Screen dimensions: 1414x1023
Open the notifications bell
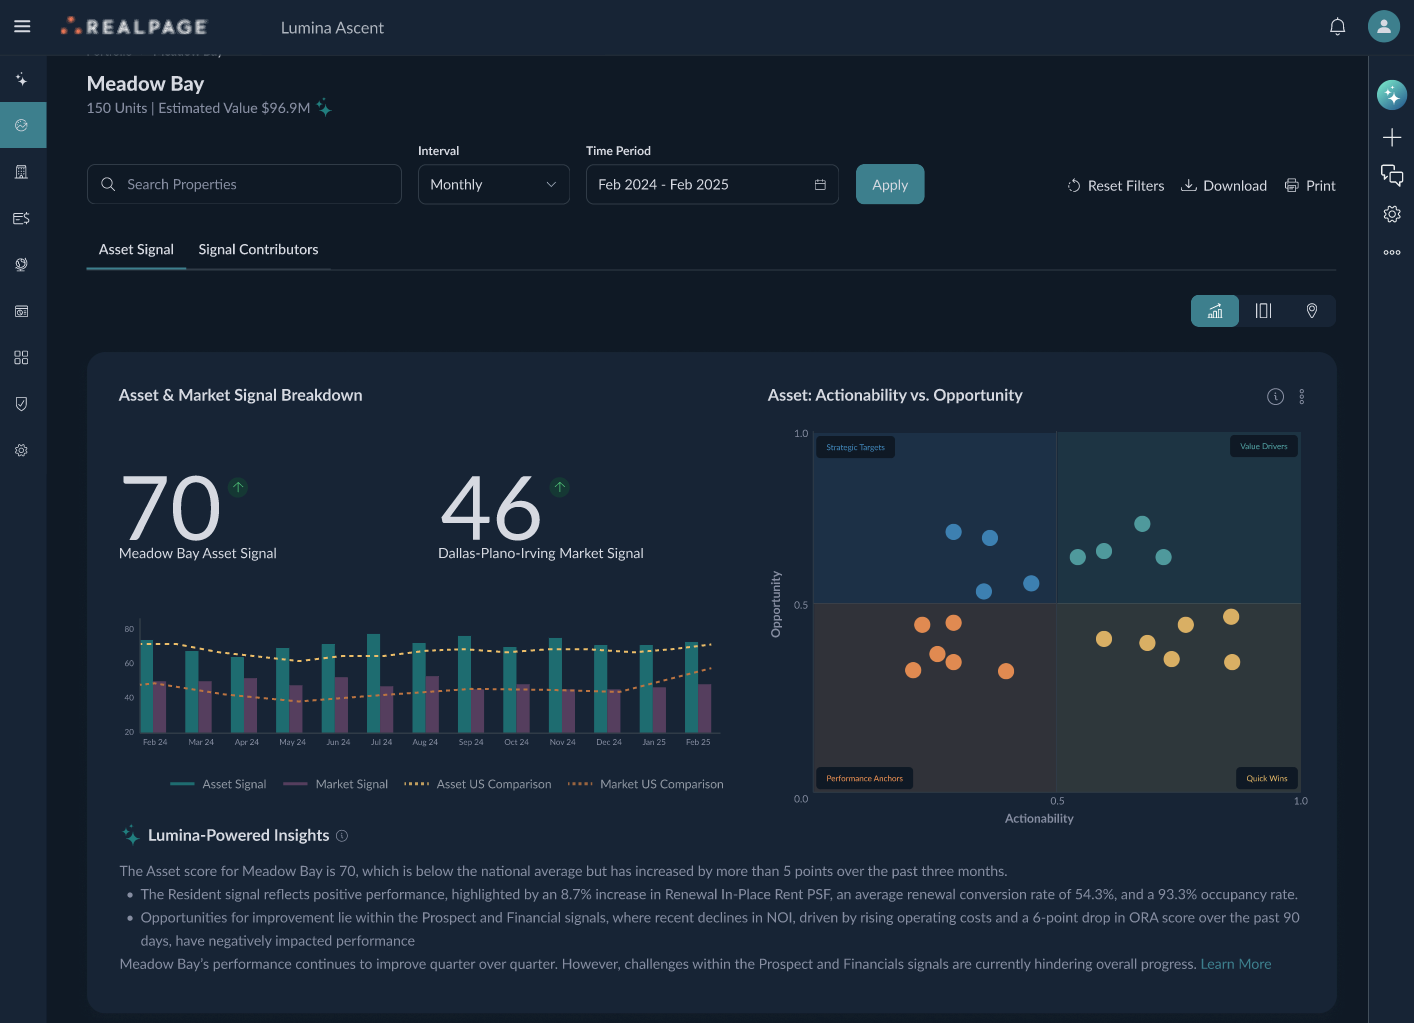[1337, 27]
